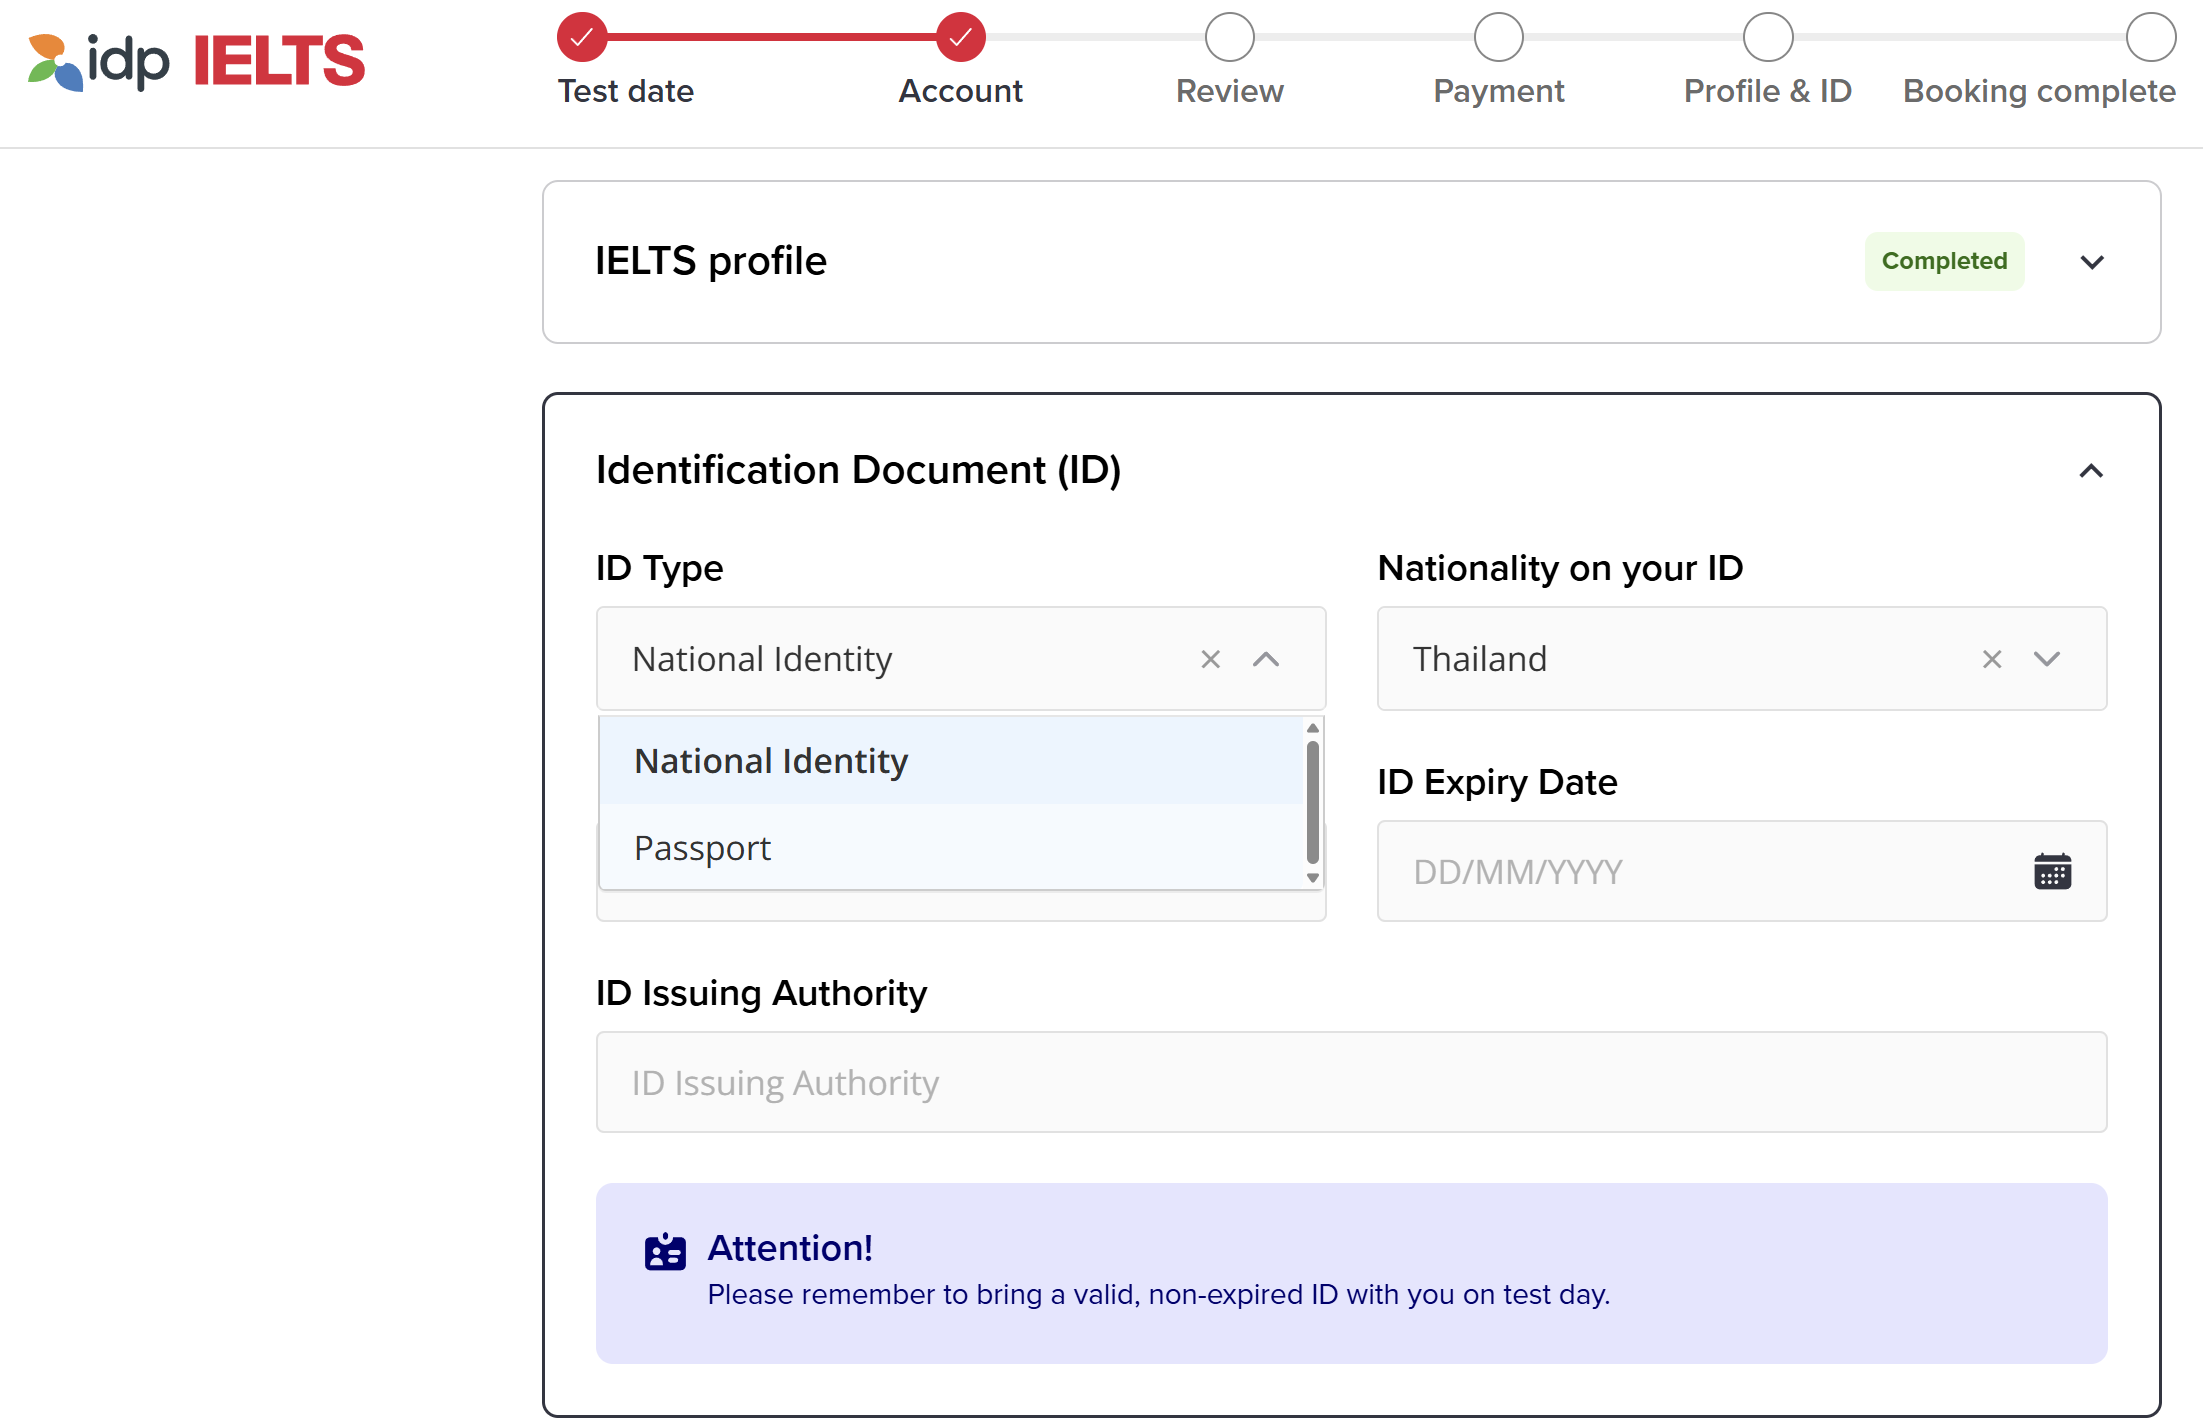Viewport: 2203px width, 1425px height.
Task: Clear the Thailand nationality using the × icon
Action: (x=1991, y=659)
